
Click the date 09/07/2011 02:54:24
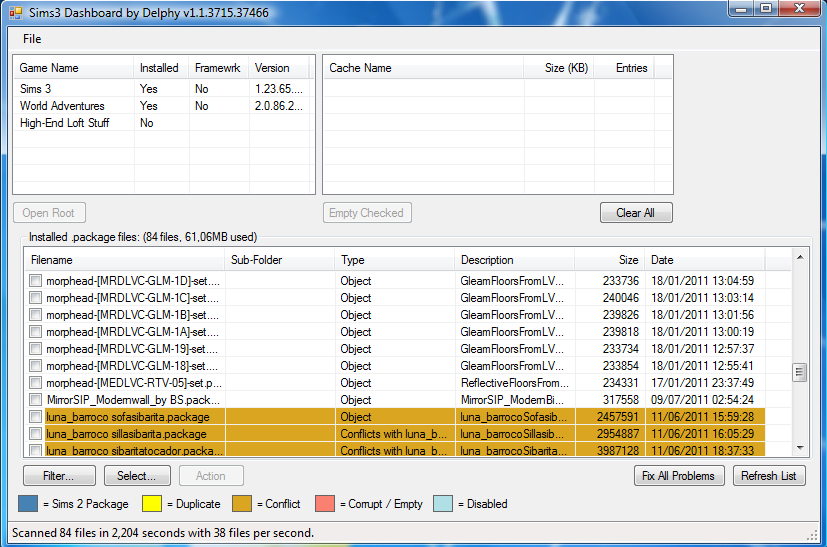click(703, 400)
